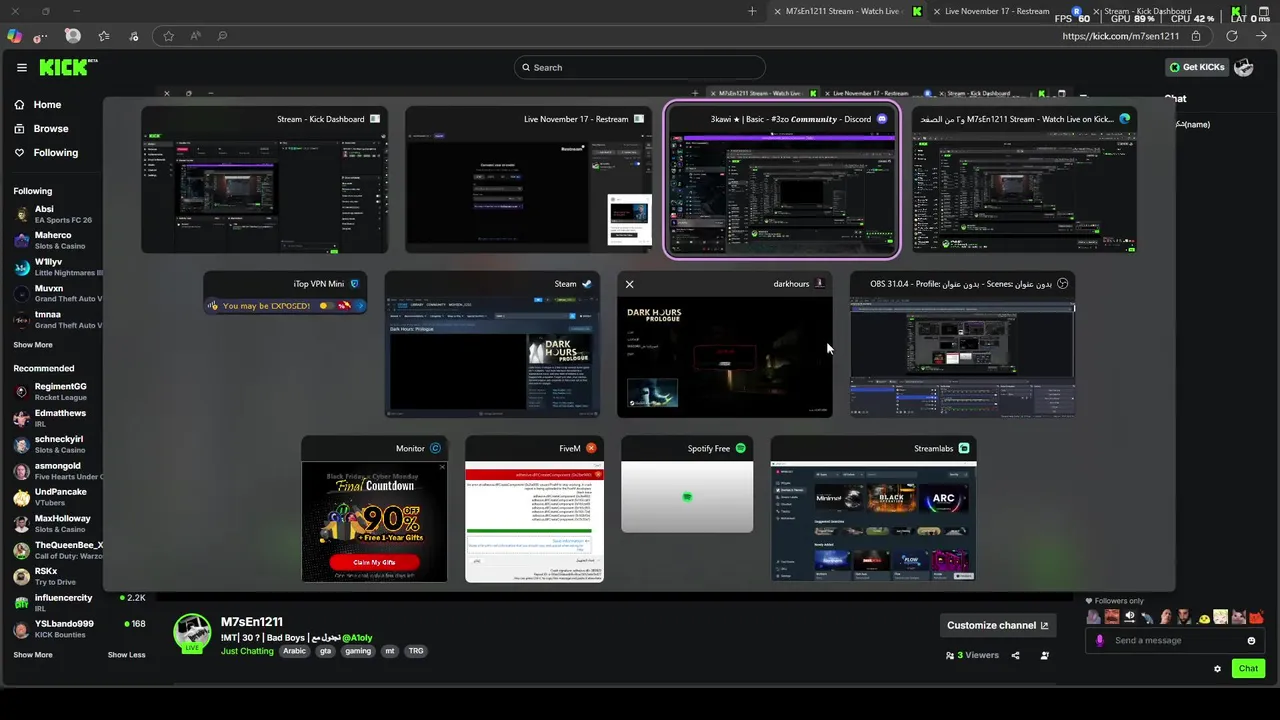1280x720 pixels.
Task: Open Muvxn channel in Following list
Action: (58, 293)
